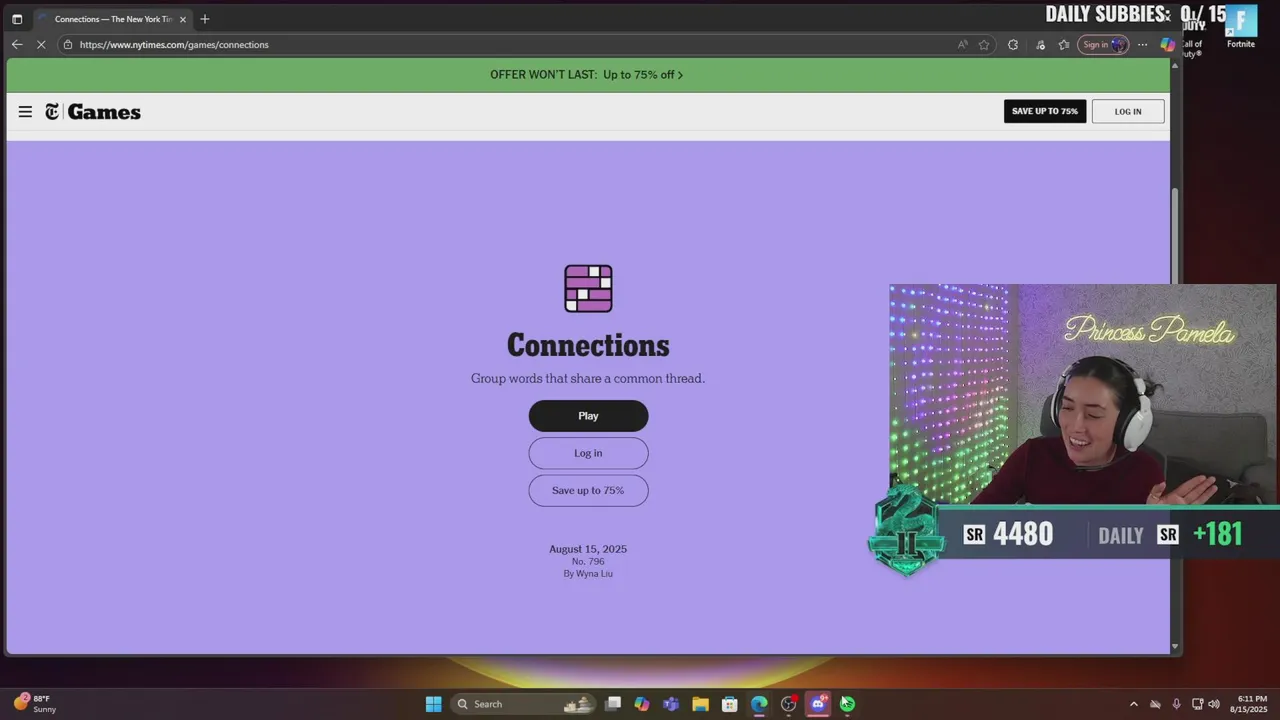
Task: Open Task View on the taskbar
Action: coord(613,704)
